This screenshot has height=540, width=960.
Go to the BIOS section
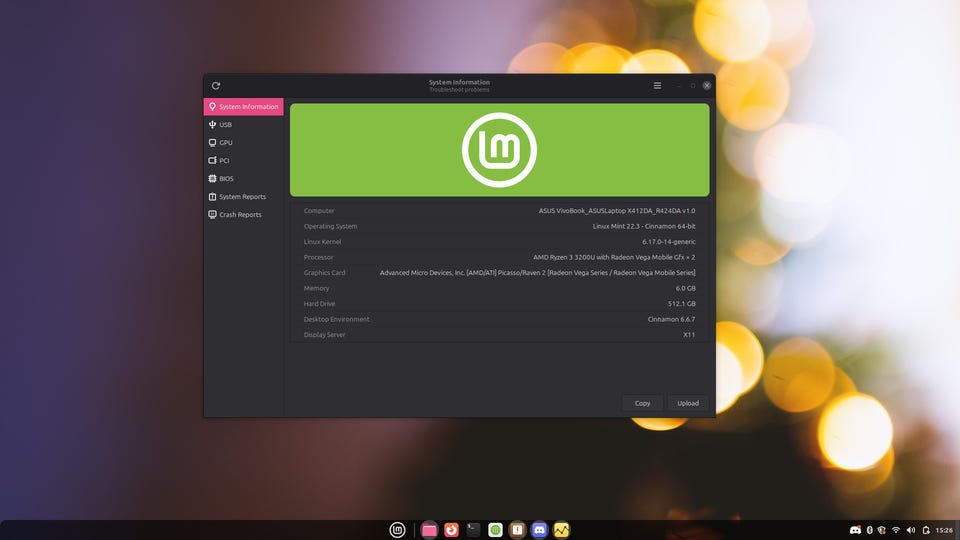226,179
